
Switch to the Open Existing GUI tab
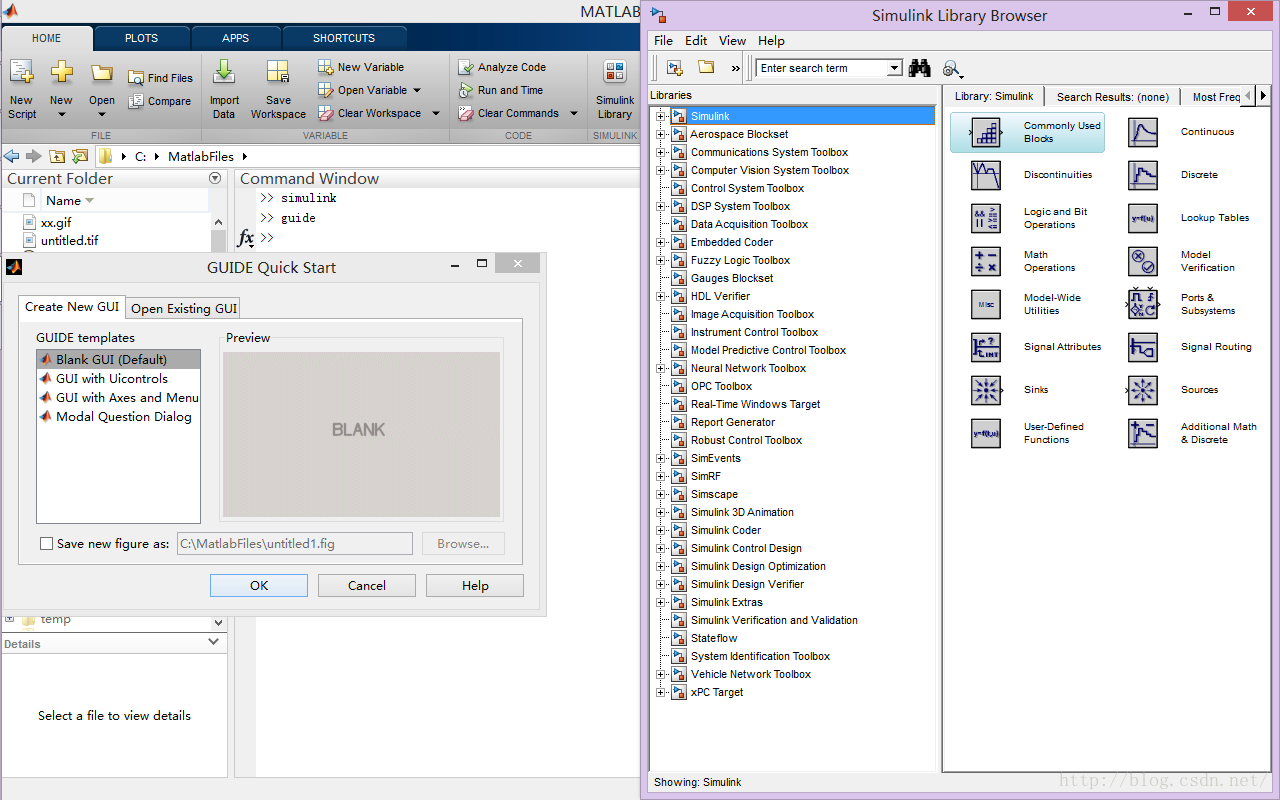tap(183, 307)
